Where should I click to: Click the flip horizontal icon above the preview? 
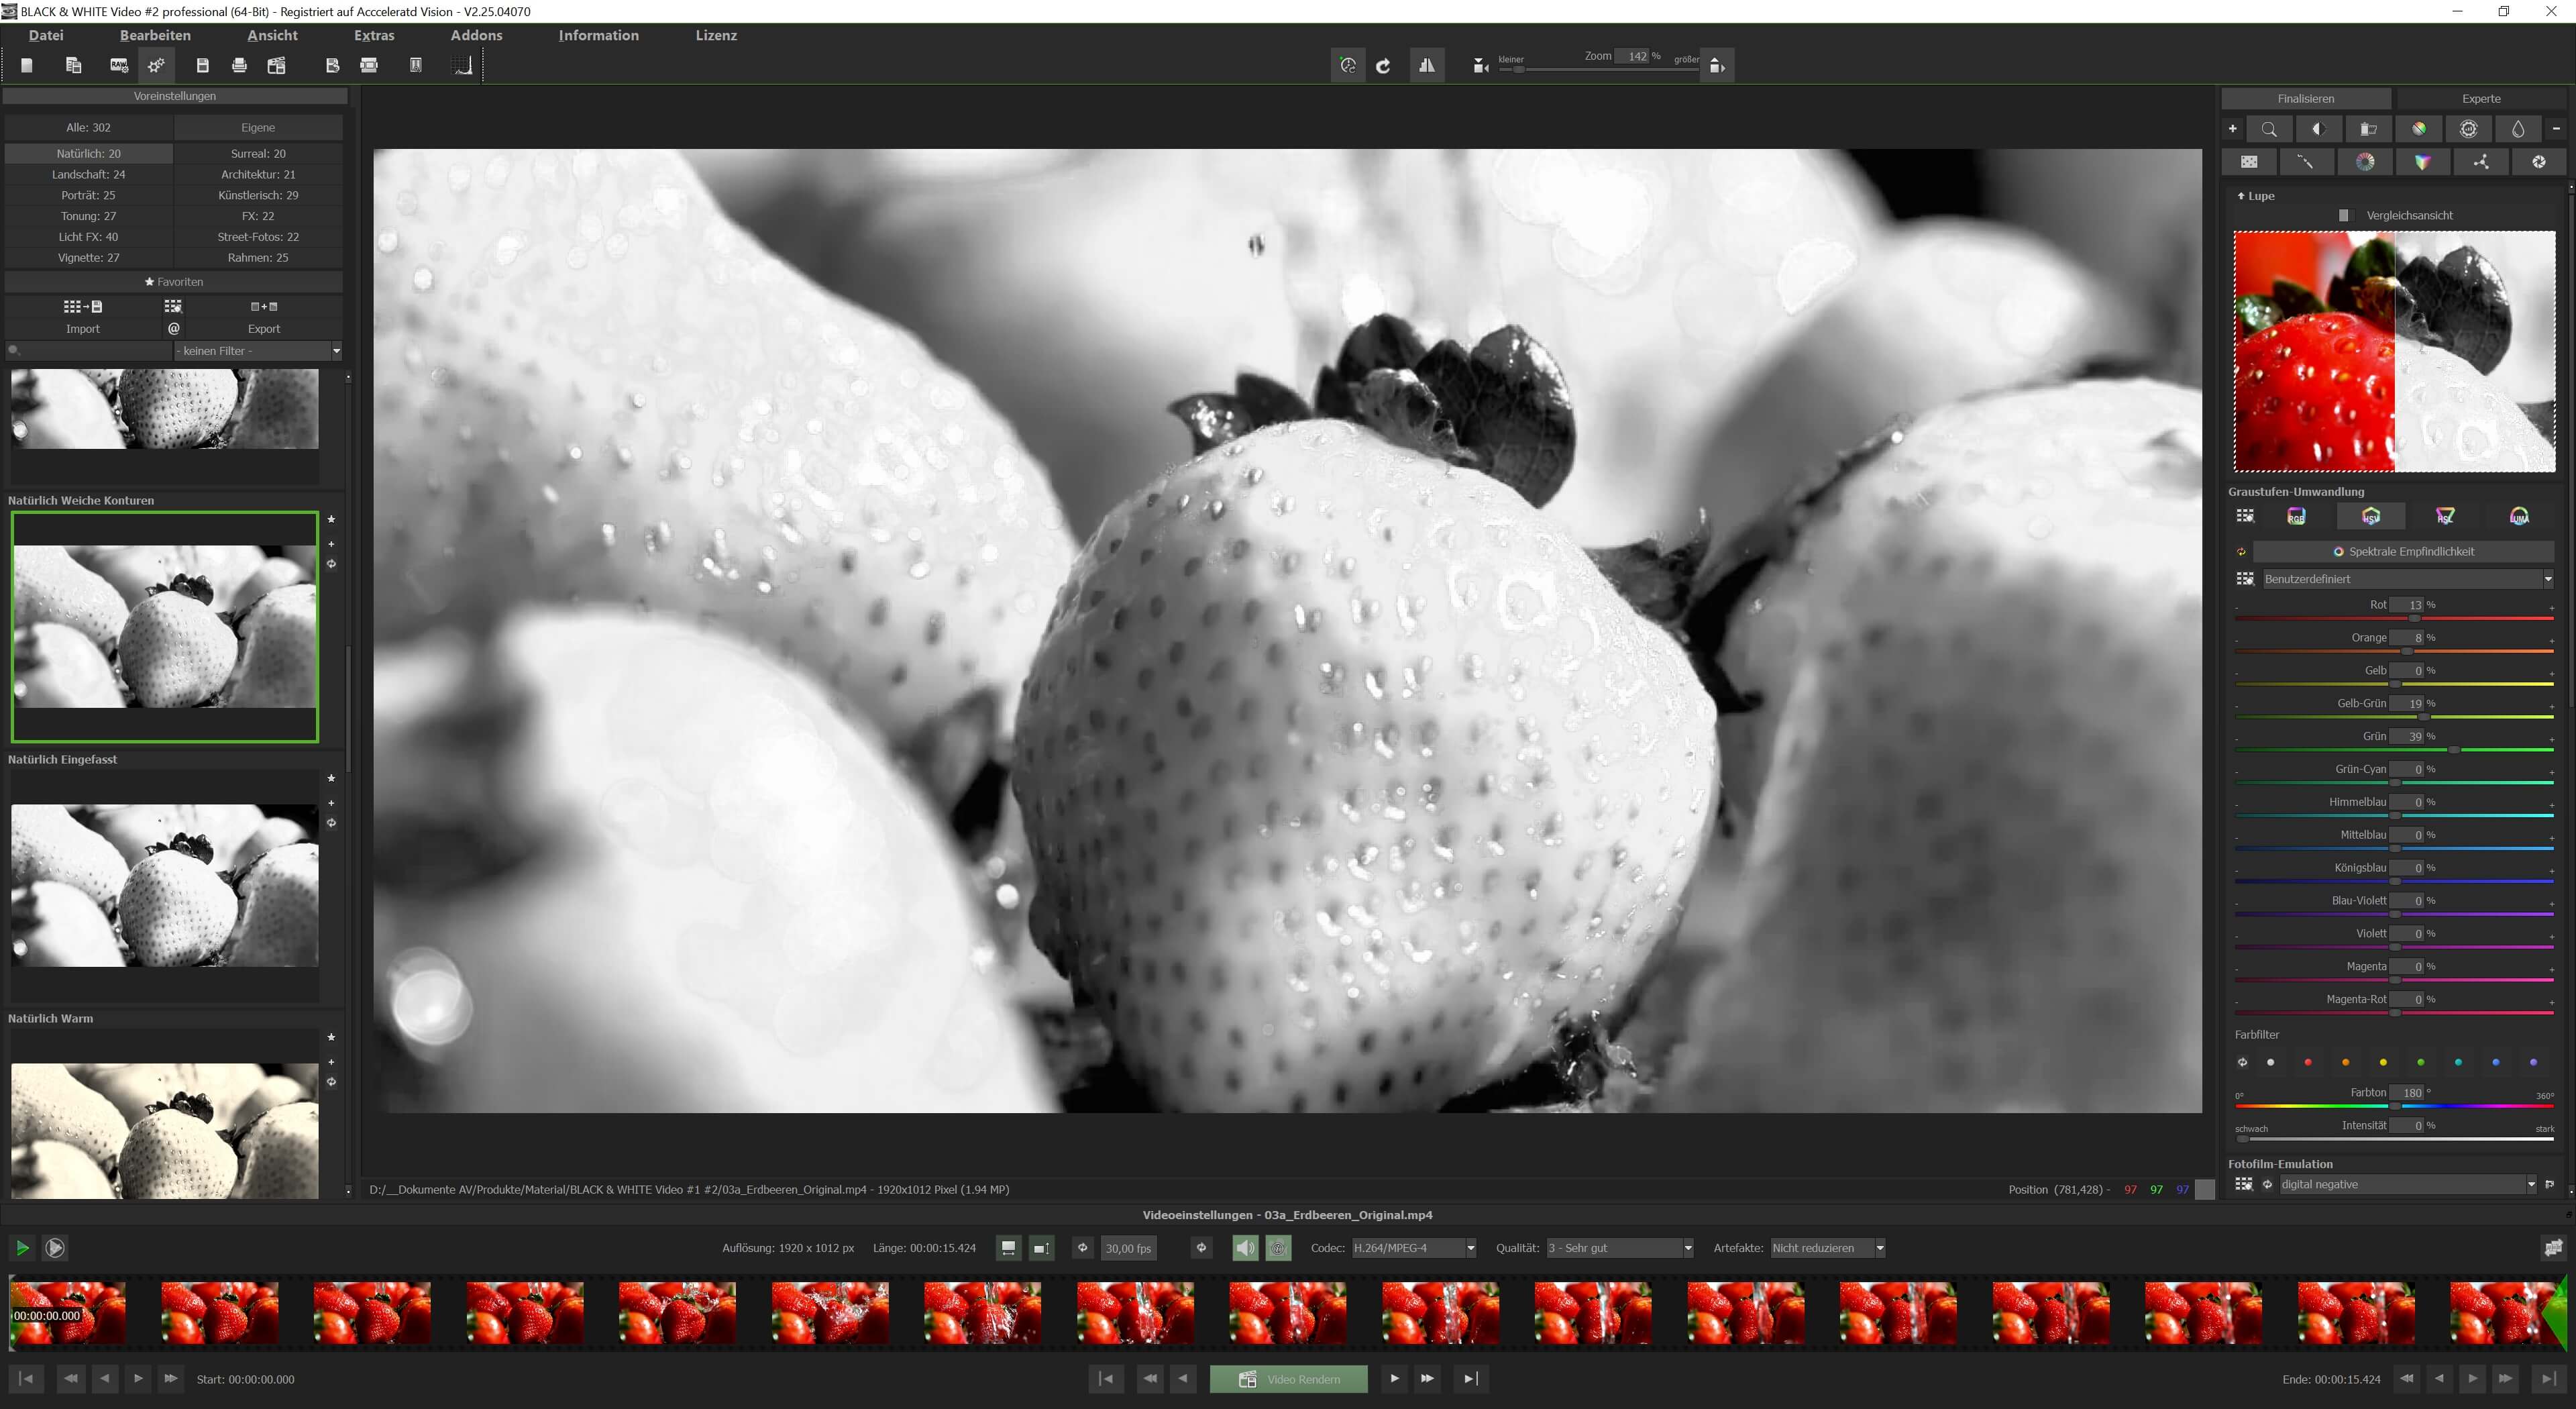pyautogui.click(x=1427, y=64)
